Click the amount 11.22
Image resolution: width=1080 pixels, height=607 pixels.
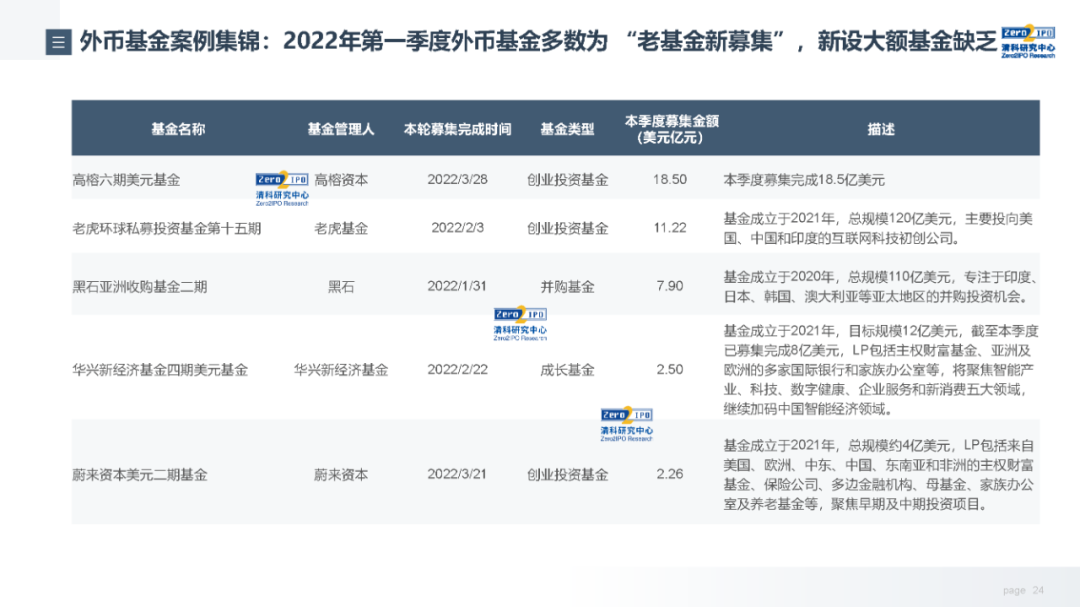click(x=670, y=227)
